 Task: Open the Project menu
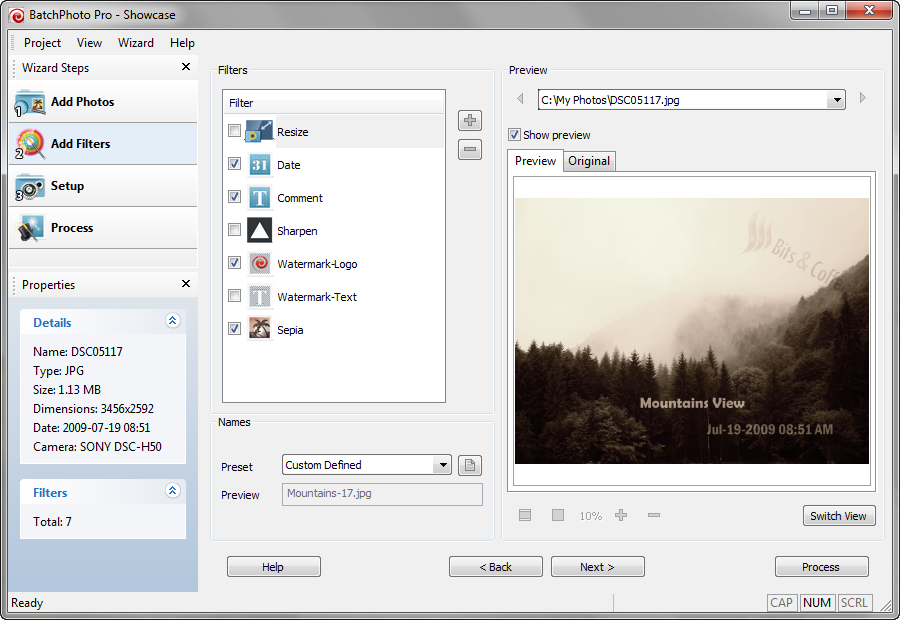click(x=42, y=43)
